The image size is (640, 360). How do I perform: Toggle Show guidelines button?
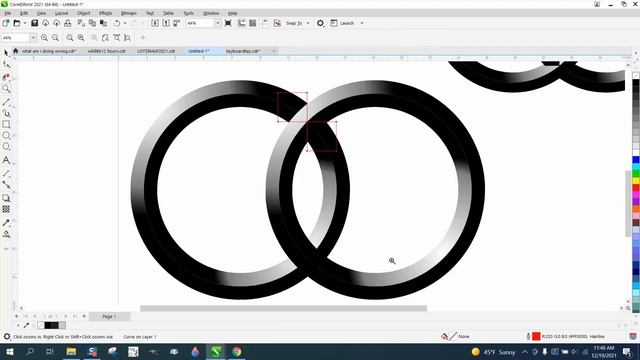click(x=264, y=23)
